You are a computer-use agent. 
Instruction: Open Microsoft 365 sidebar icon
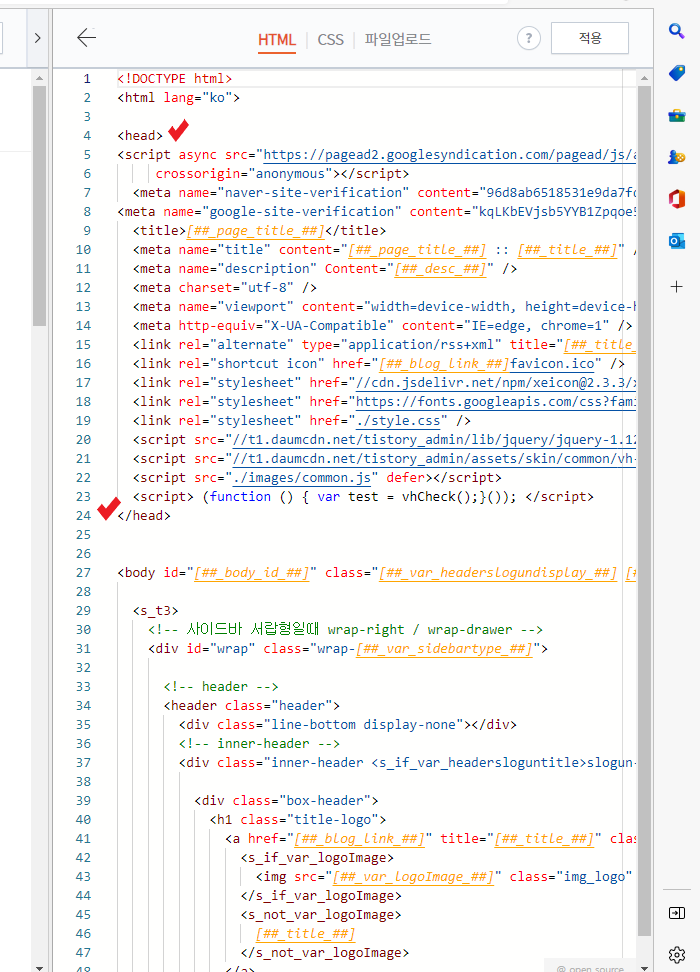click(x=676, y=199)
